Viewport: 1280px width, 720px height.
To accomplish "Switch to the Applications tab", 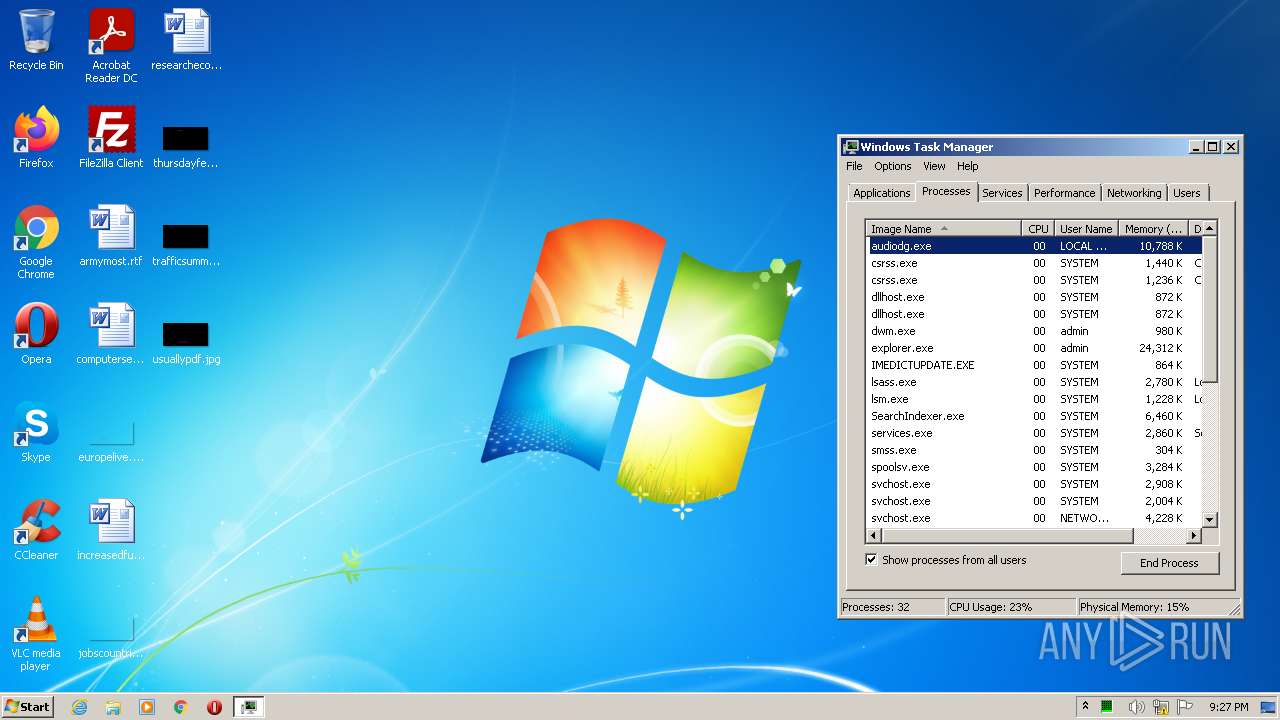I will [882, 193].
